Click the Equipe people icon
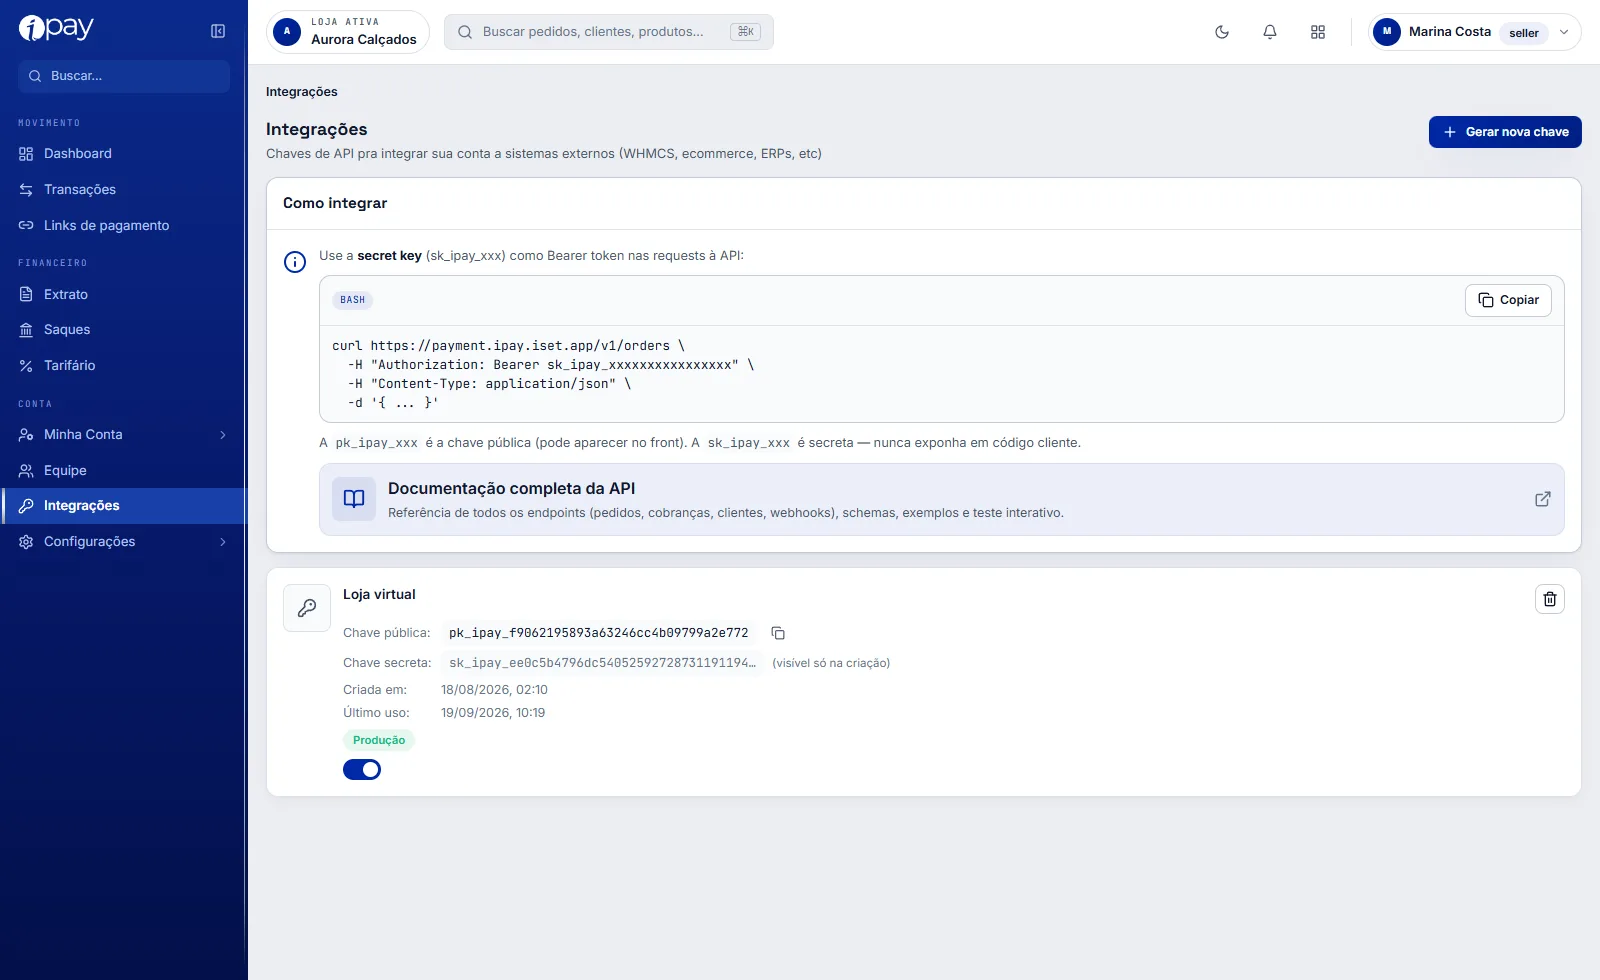 26,471
